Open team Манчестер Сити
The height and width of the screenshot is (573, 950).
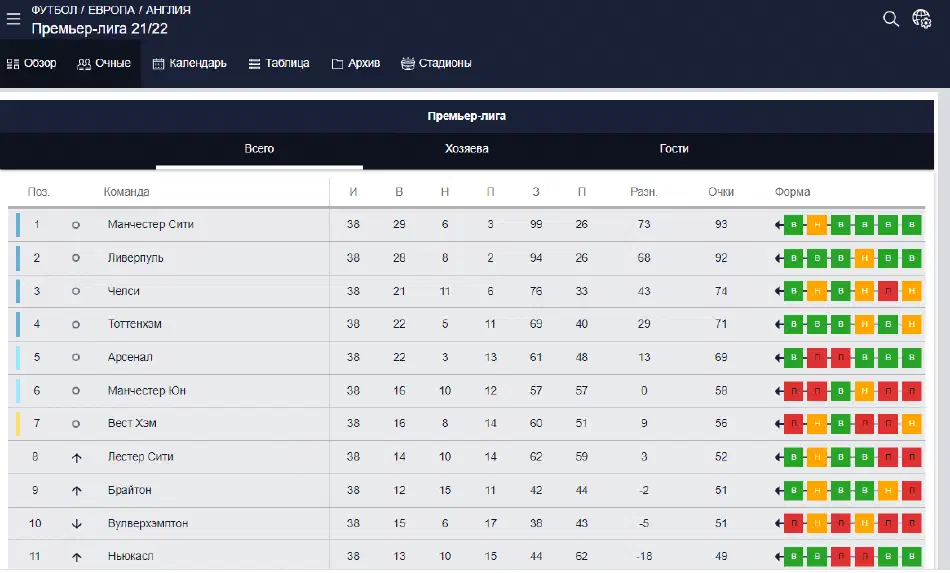(151, 225)
